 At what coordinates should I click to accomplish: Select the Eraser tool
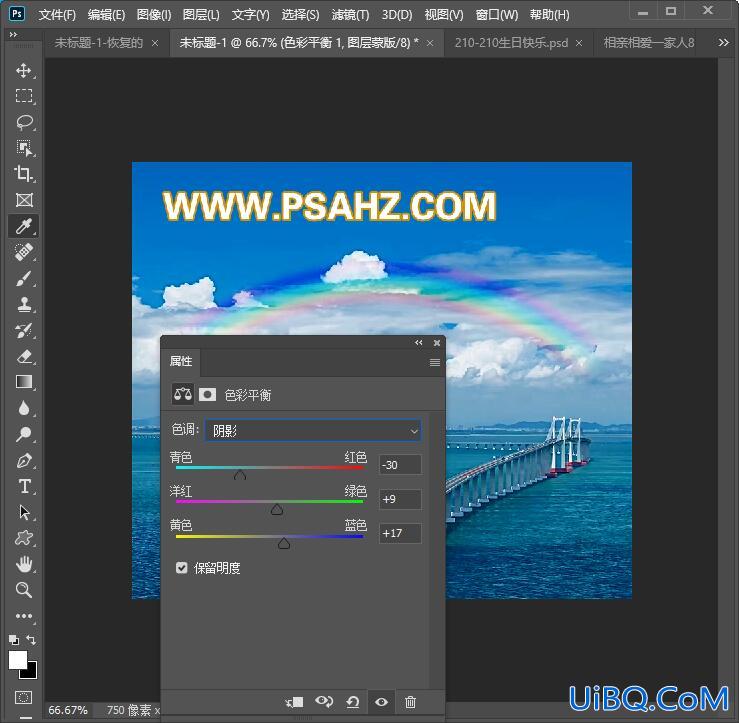click(x=24, y=356)
